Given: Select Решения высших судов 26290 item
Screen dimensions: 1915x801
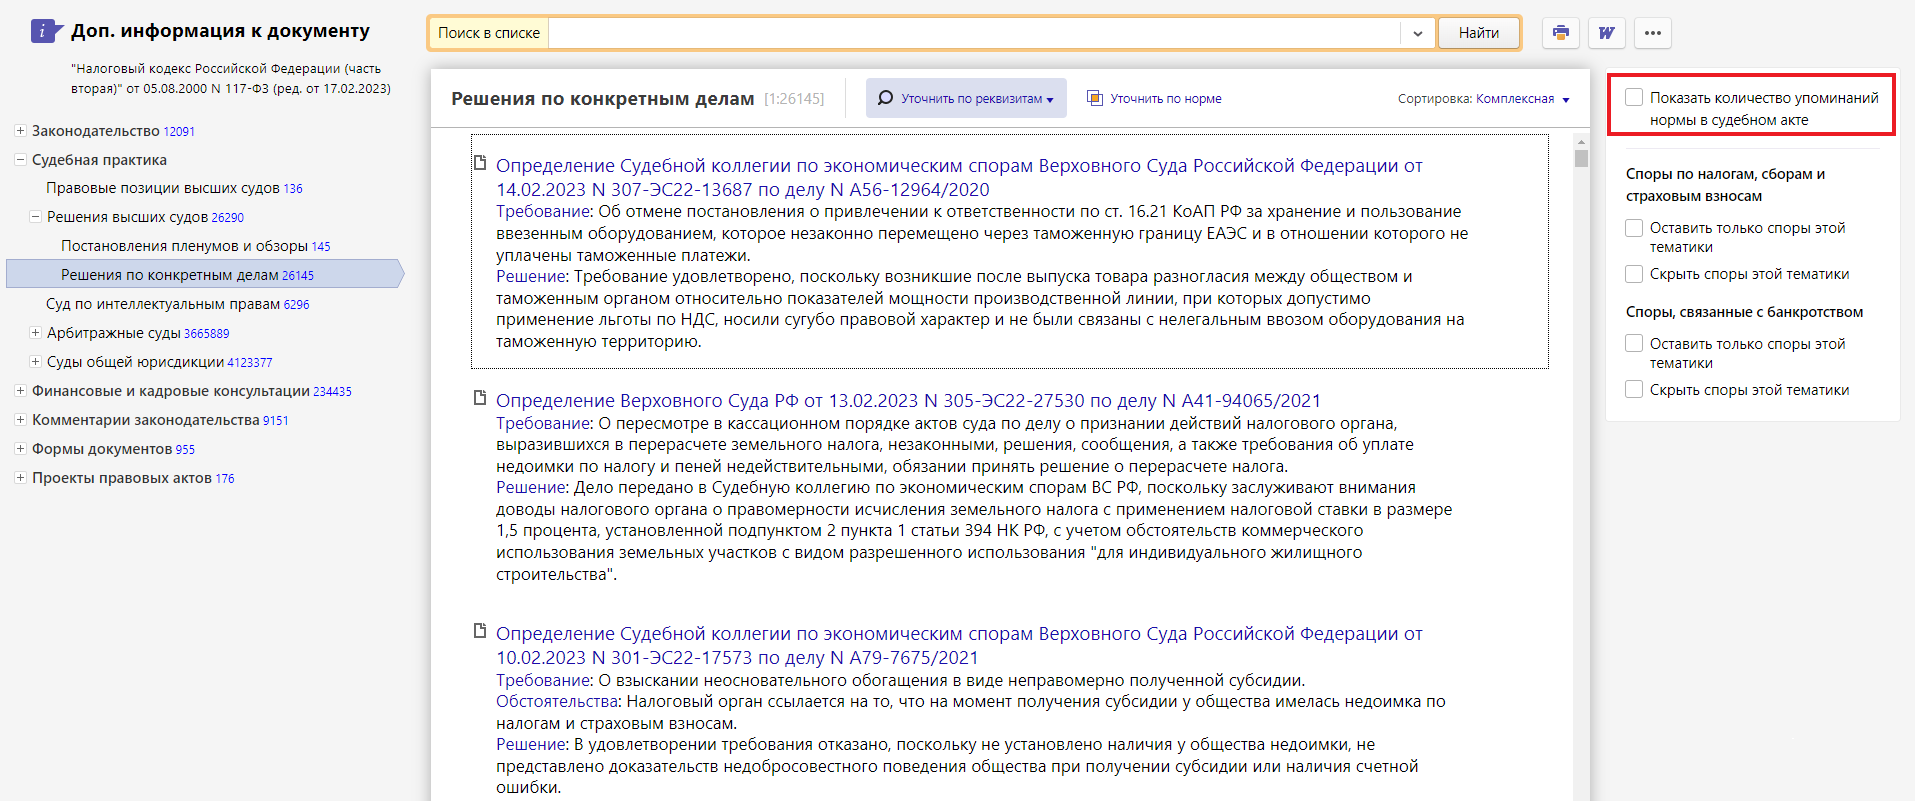Looking at the screenshot, I should coord(145,217).
